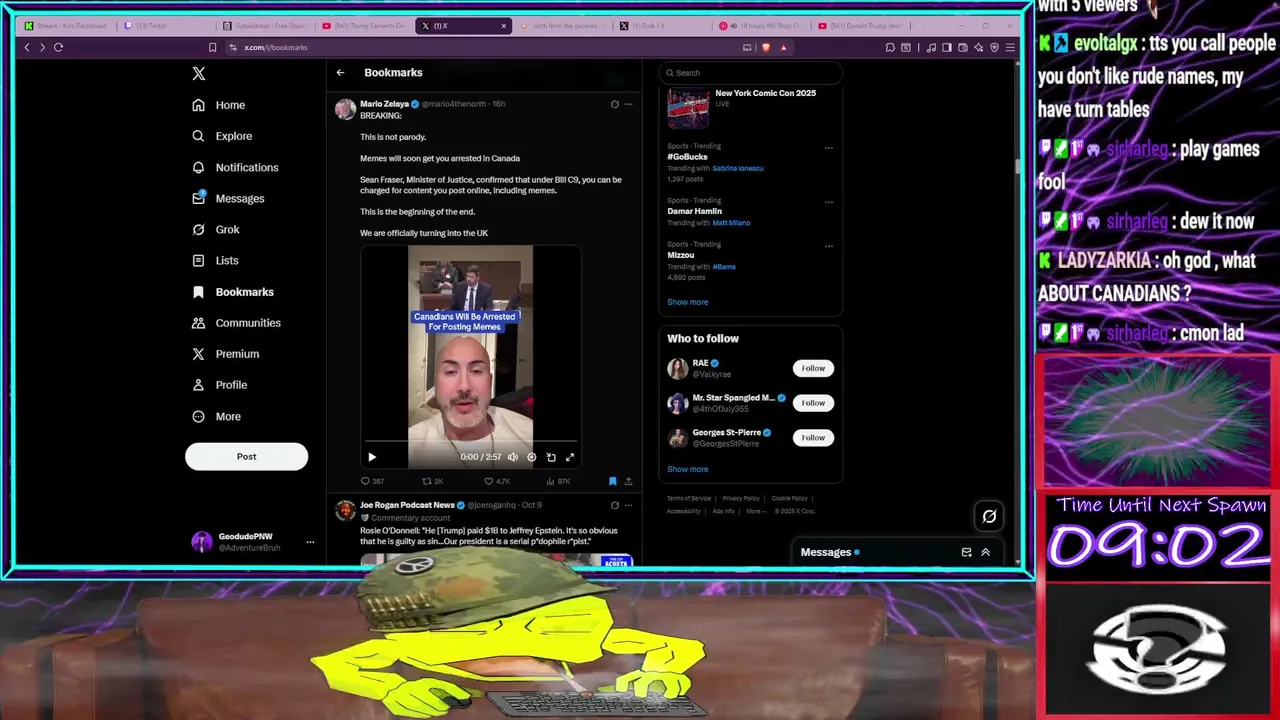View analytics for the post (87K)
The width and height of the screenshot is (1280, 720).
pos(557,481)
